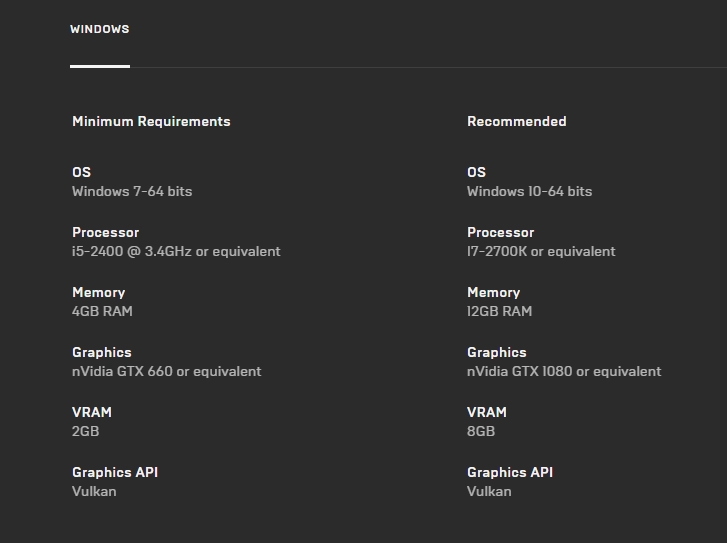Viewport: 727px width, 543px height.
Task: Click the I7-2700K or equivalent text
Action: tap(541, 251)
